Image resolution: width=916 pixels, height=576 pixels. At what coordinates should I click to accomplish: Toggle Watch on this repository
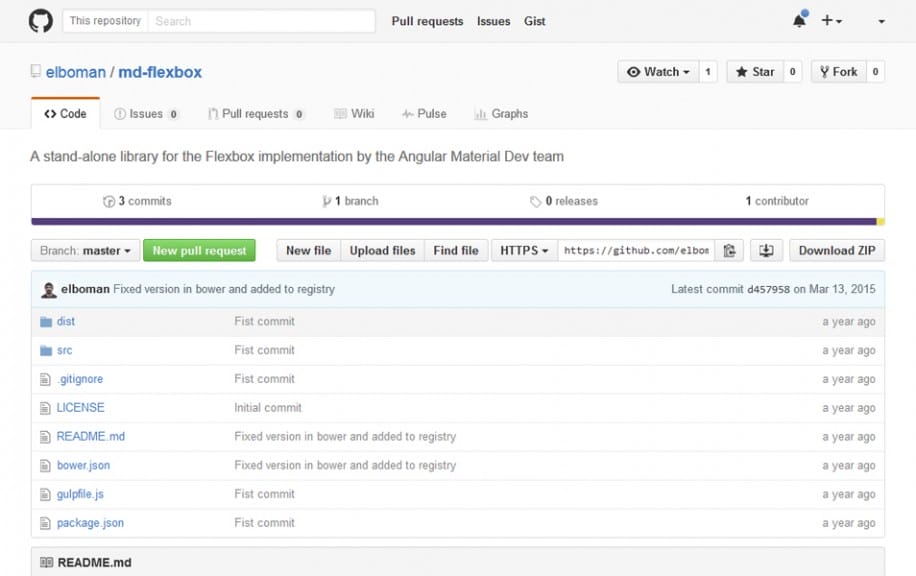[x=655, y=71]
